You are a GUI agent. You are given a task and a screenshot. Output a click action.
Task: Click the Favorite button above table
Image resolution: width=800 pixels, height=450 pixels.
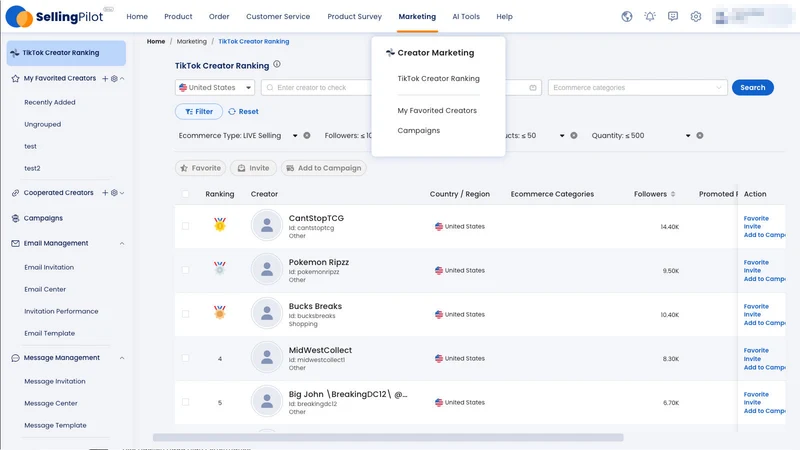201,168
